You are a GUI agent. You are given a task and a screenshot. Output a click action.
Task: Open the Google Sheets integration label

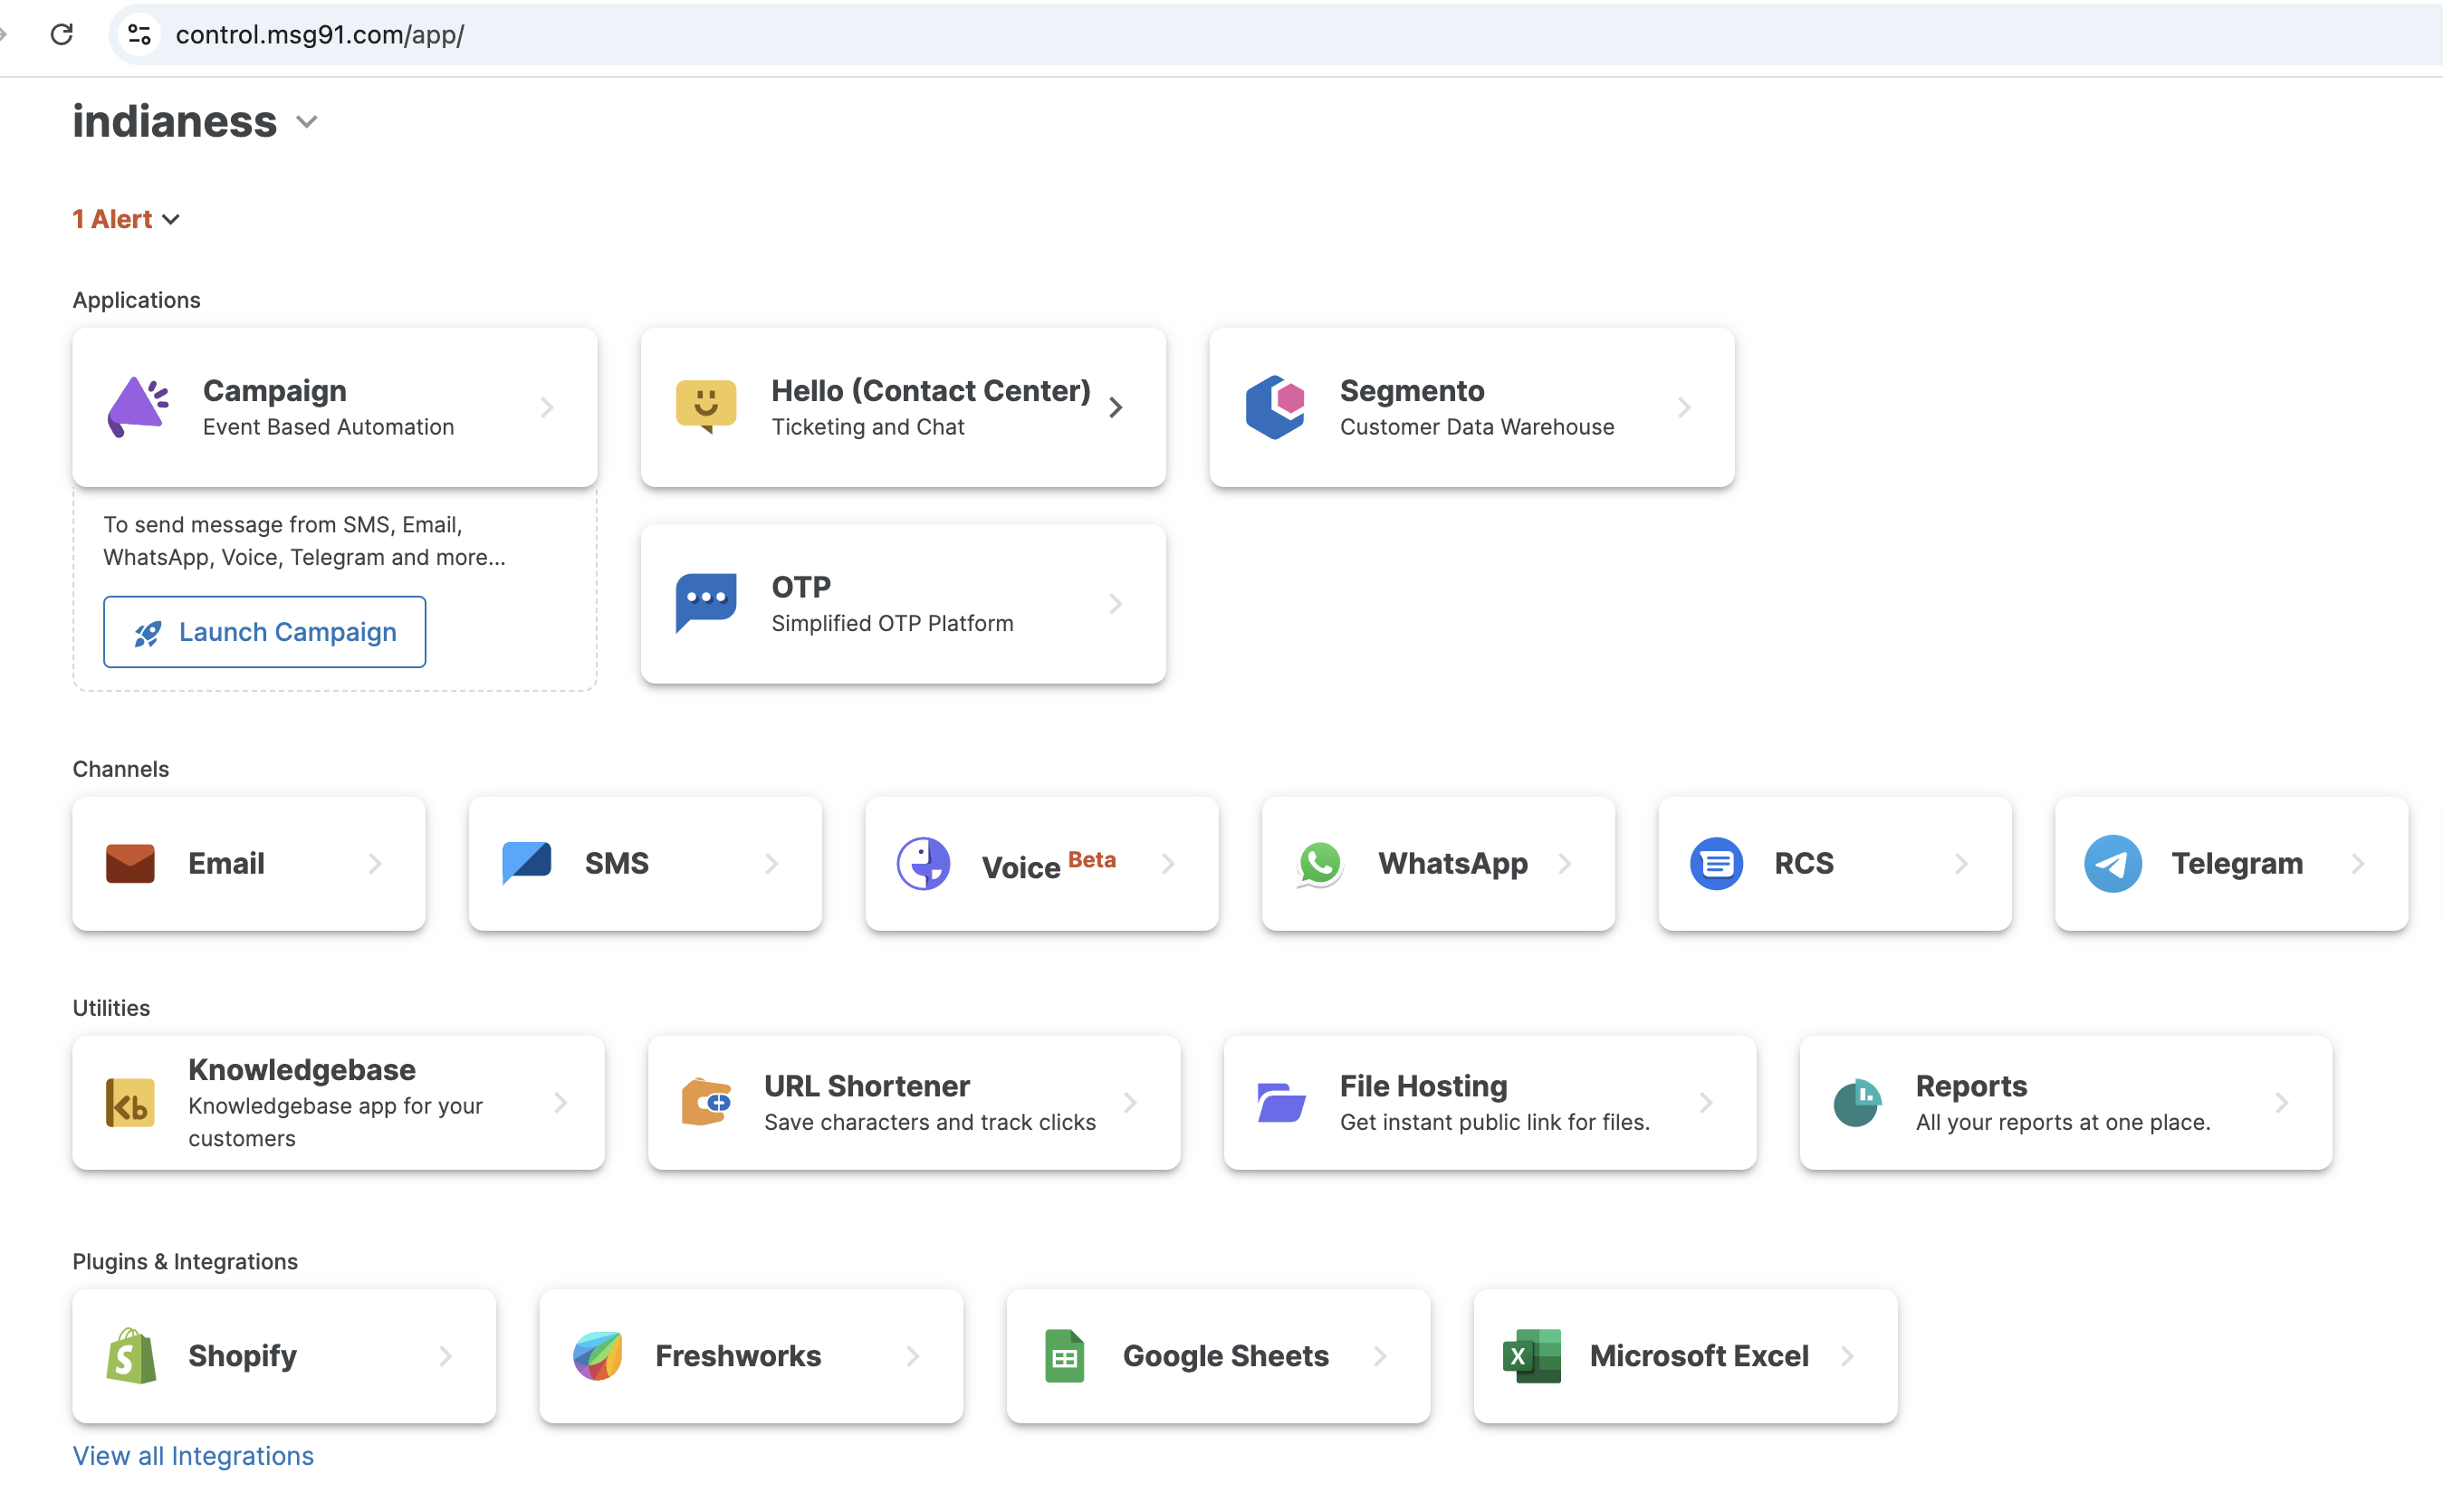point(1225,1355)
